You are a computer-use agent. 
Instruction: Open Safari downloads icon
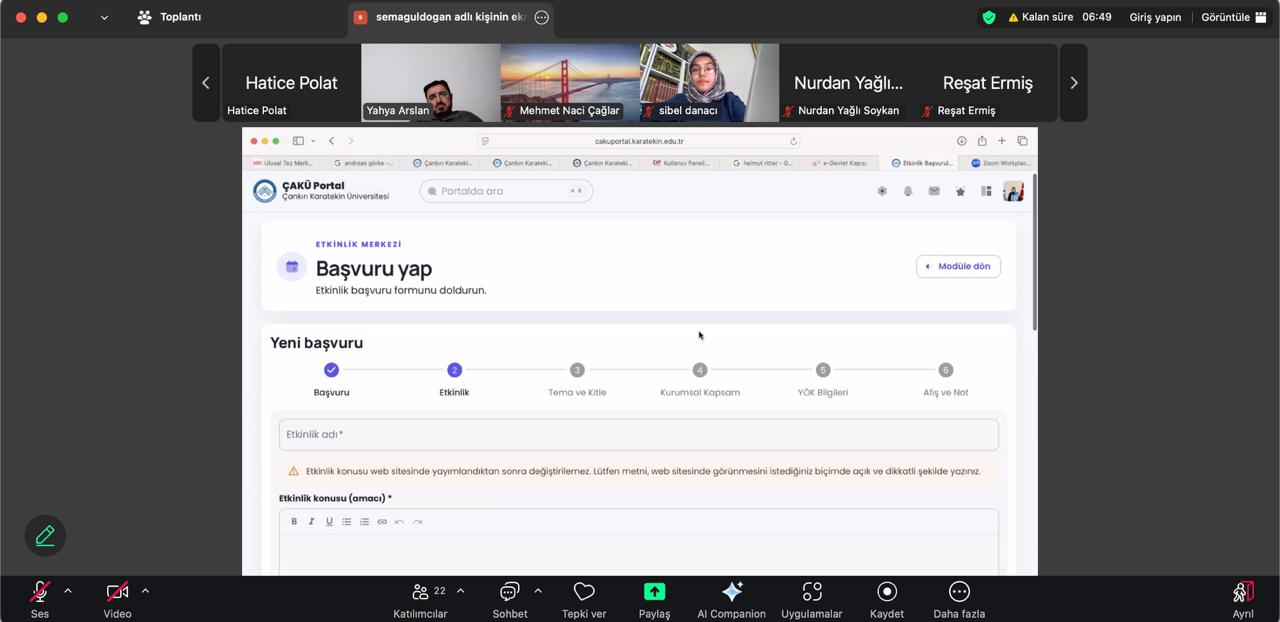[x=961, y=141]
